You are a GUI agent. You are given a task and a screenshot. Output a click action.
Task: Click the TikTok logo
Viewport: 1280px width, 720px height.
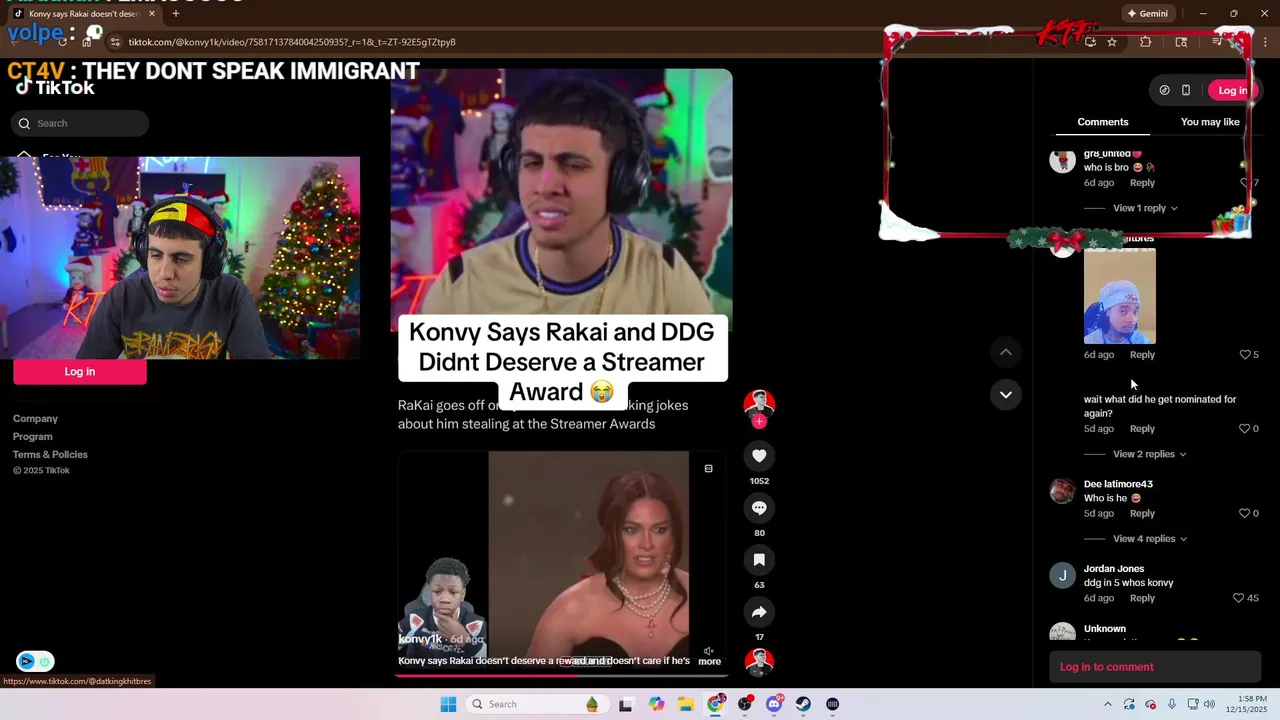pos(55,88)
